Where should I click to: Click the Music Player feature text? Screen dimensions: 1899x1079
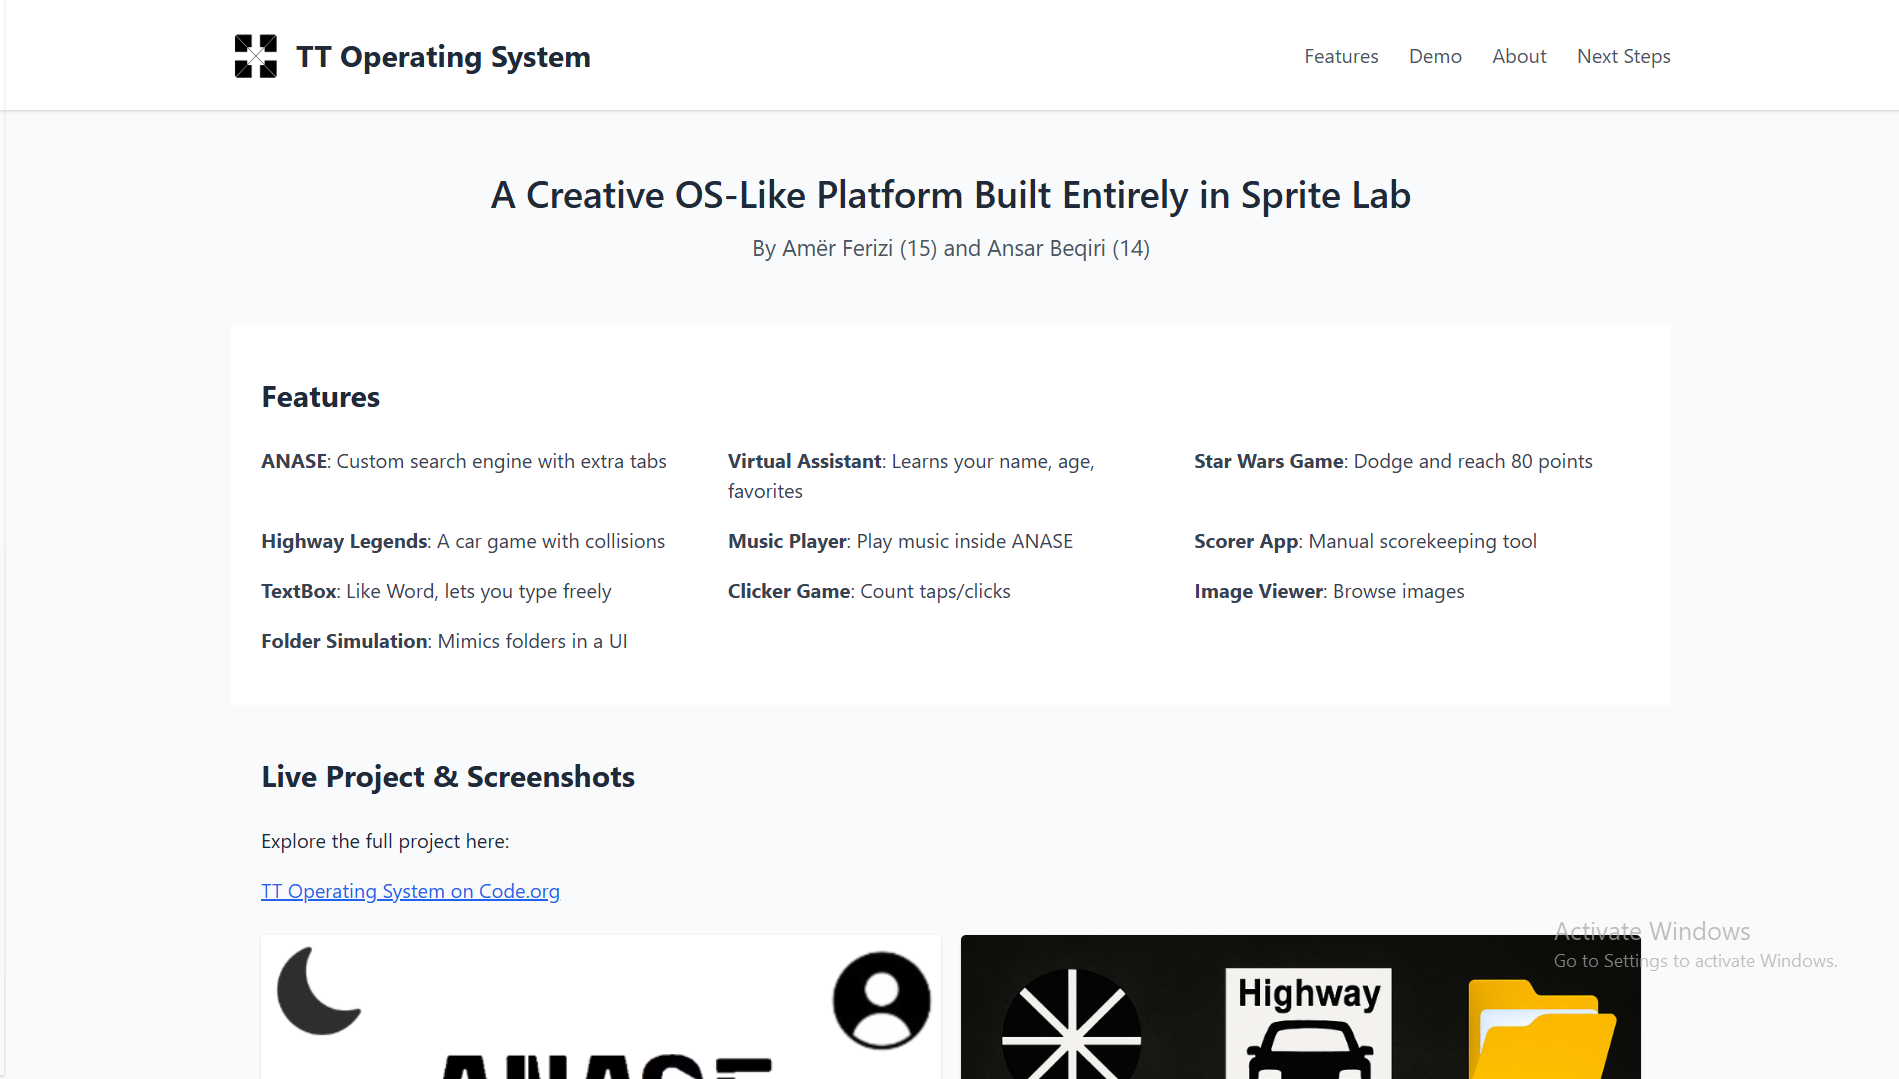tap(900, 541)
